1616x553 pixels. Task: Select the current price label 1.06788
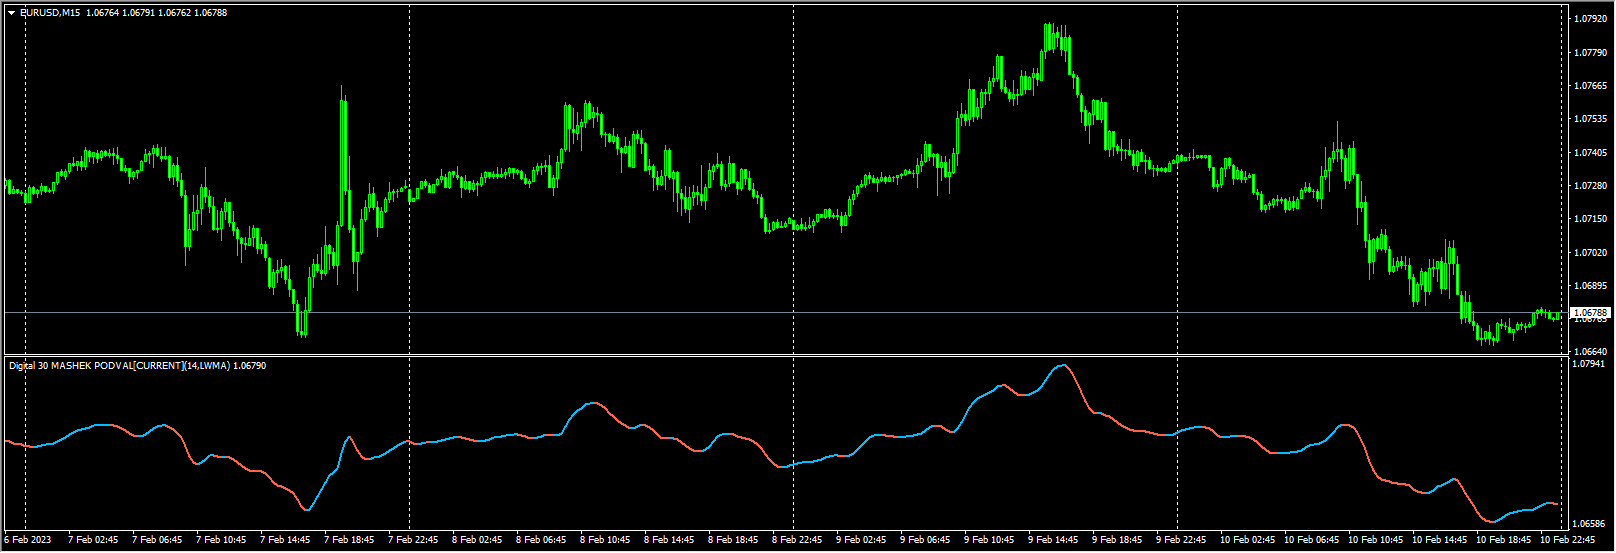click(1589, 313)
